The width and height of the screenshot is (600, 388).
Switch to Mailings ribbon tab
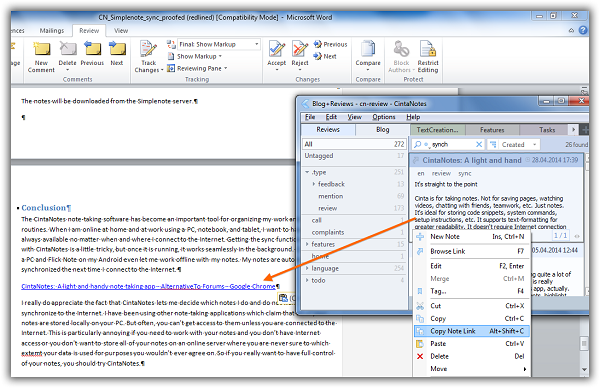[x=52, y=31]
